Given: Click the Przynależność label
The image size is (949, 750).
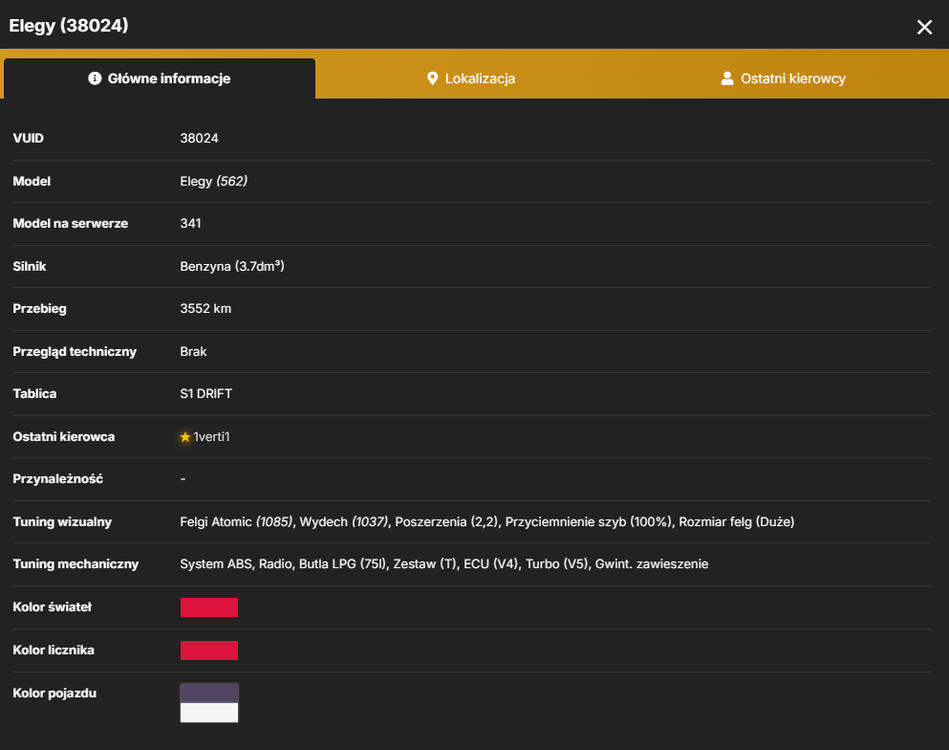Looking at the screenshot, I should point(58,479).
